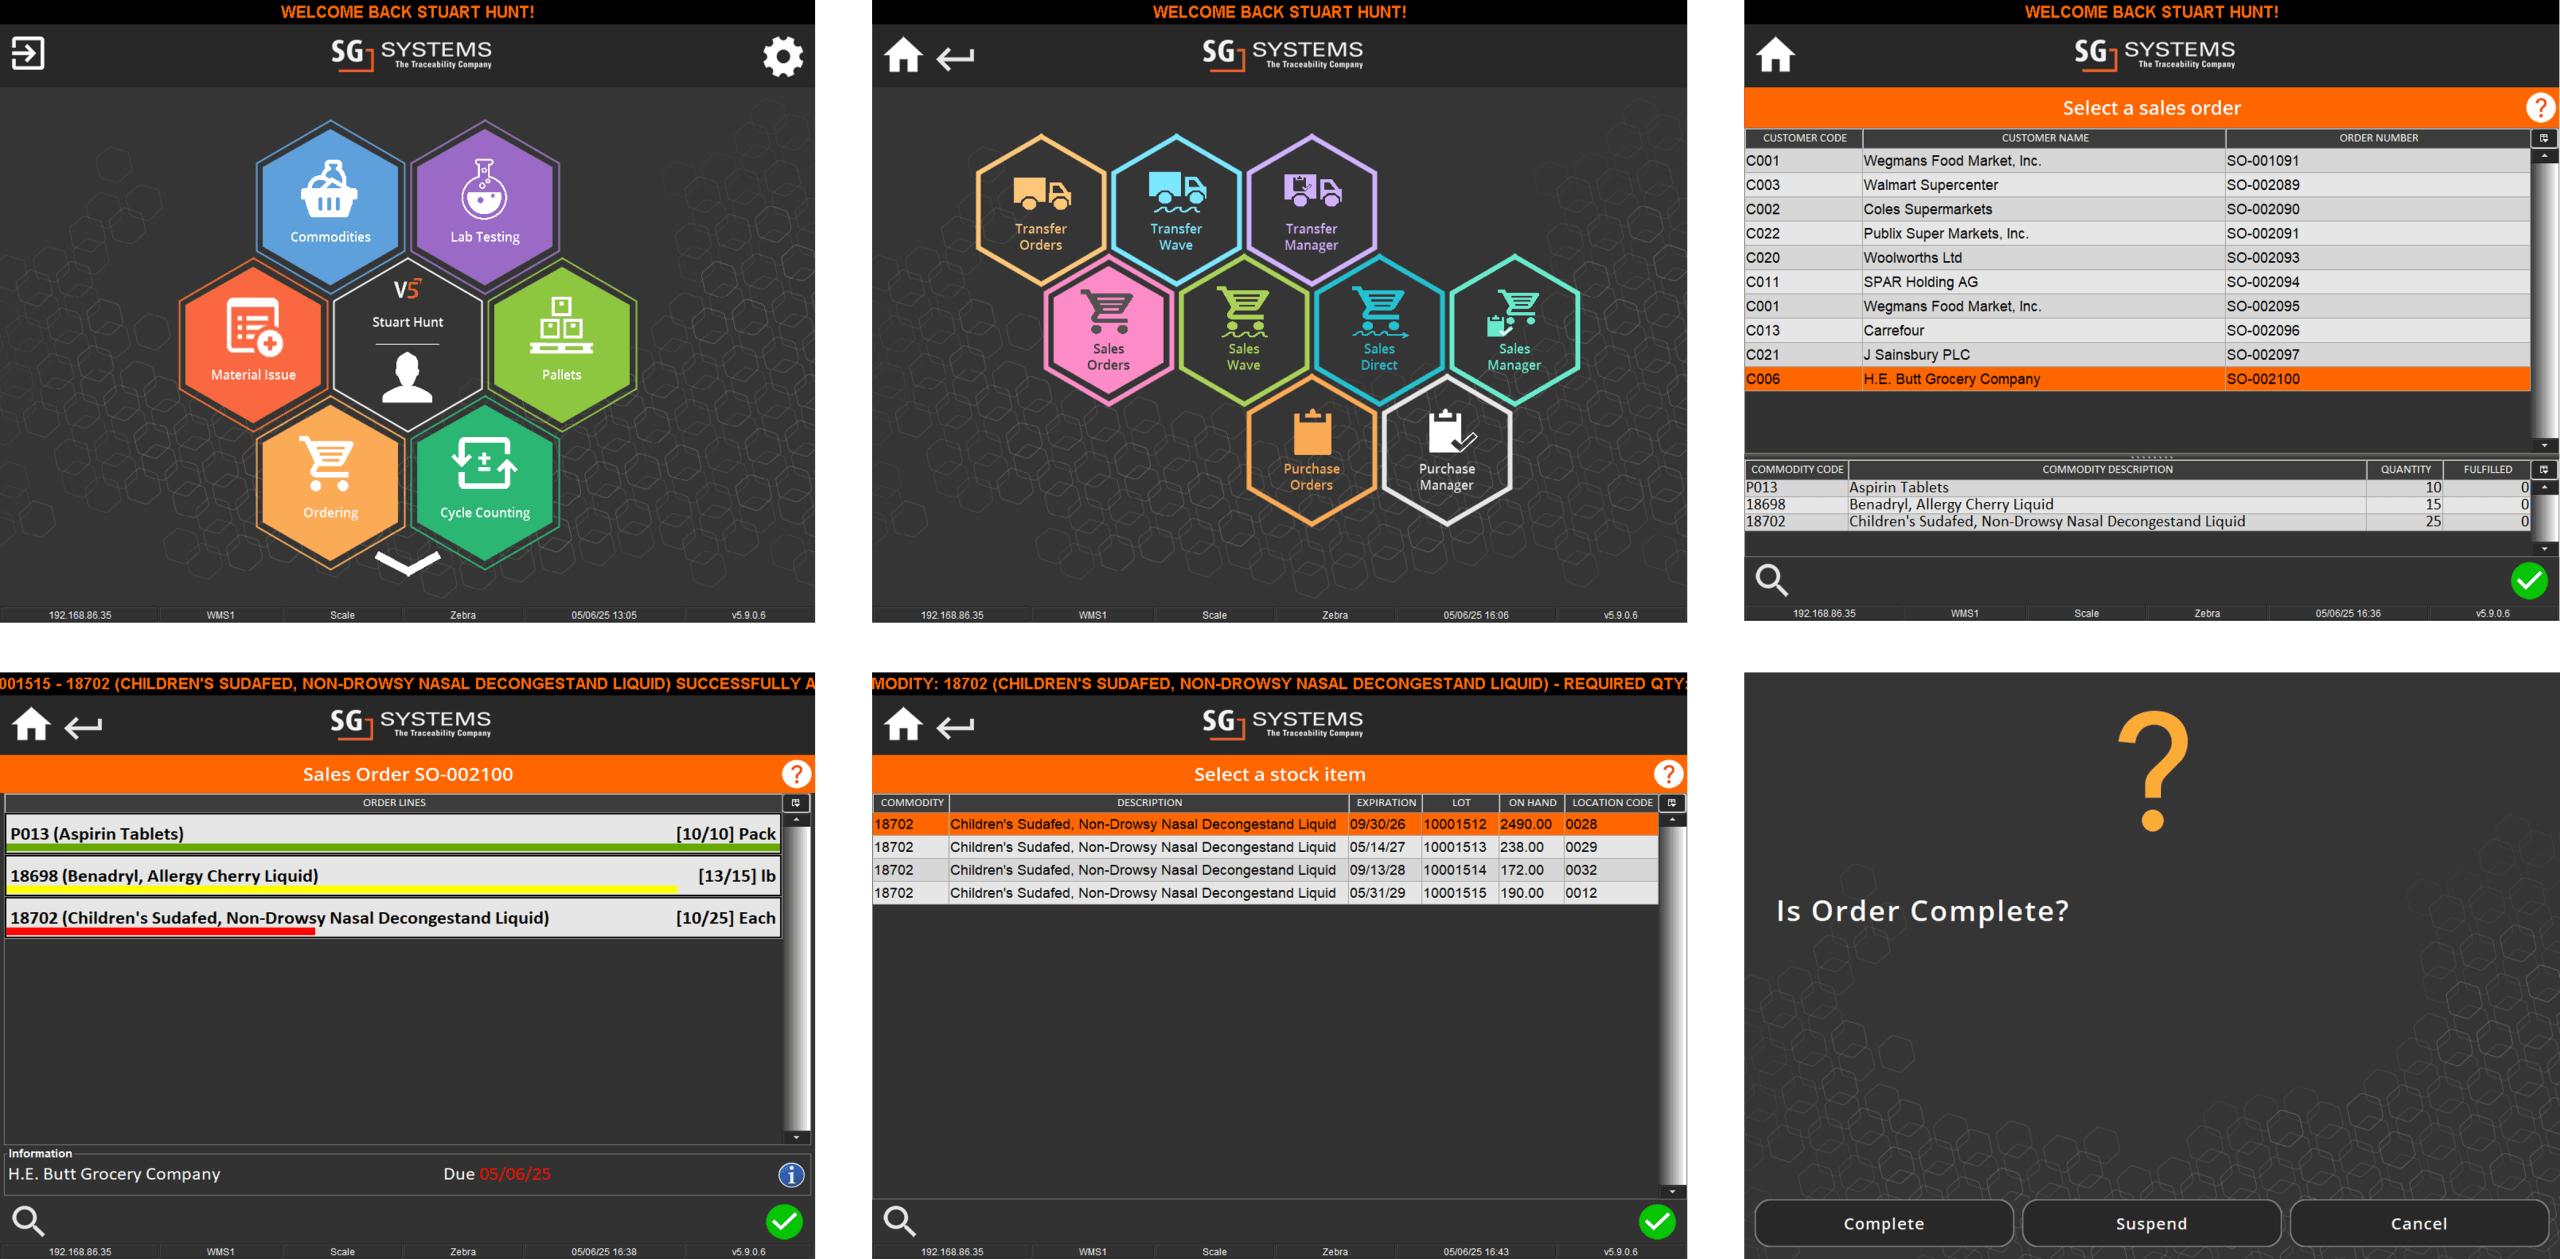Select P013 Aspirin Tablets order line

pos(393,833)
